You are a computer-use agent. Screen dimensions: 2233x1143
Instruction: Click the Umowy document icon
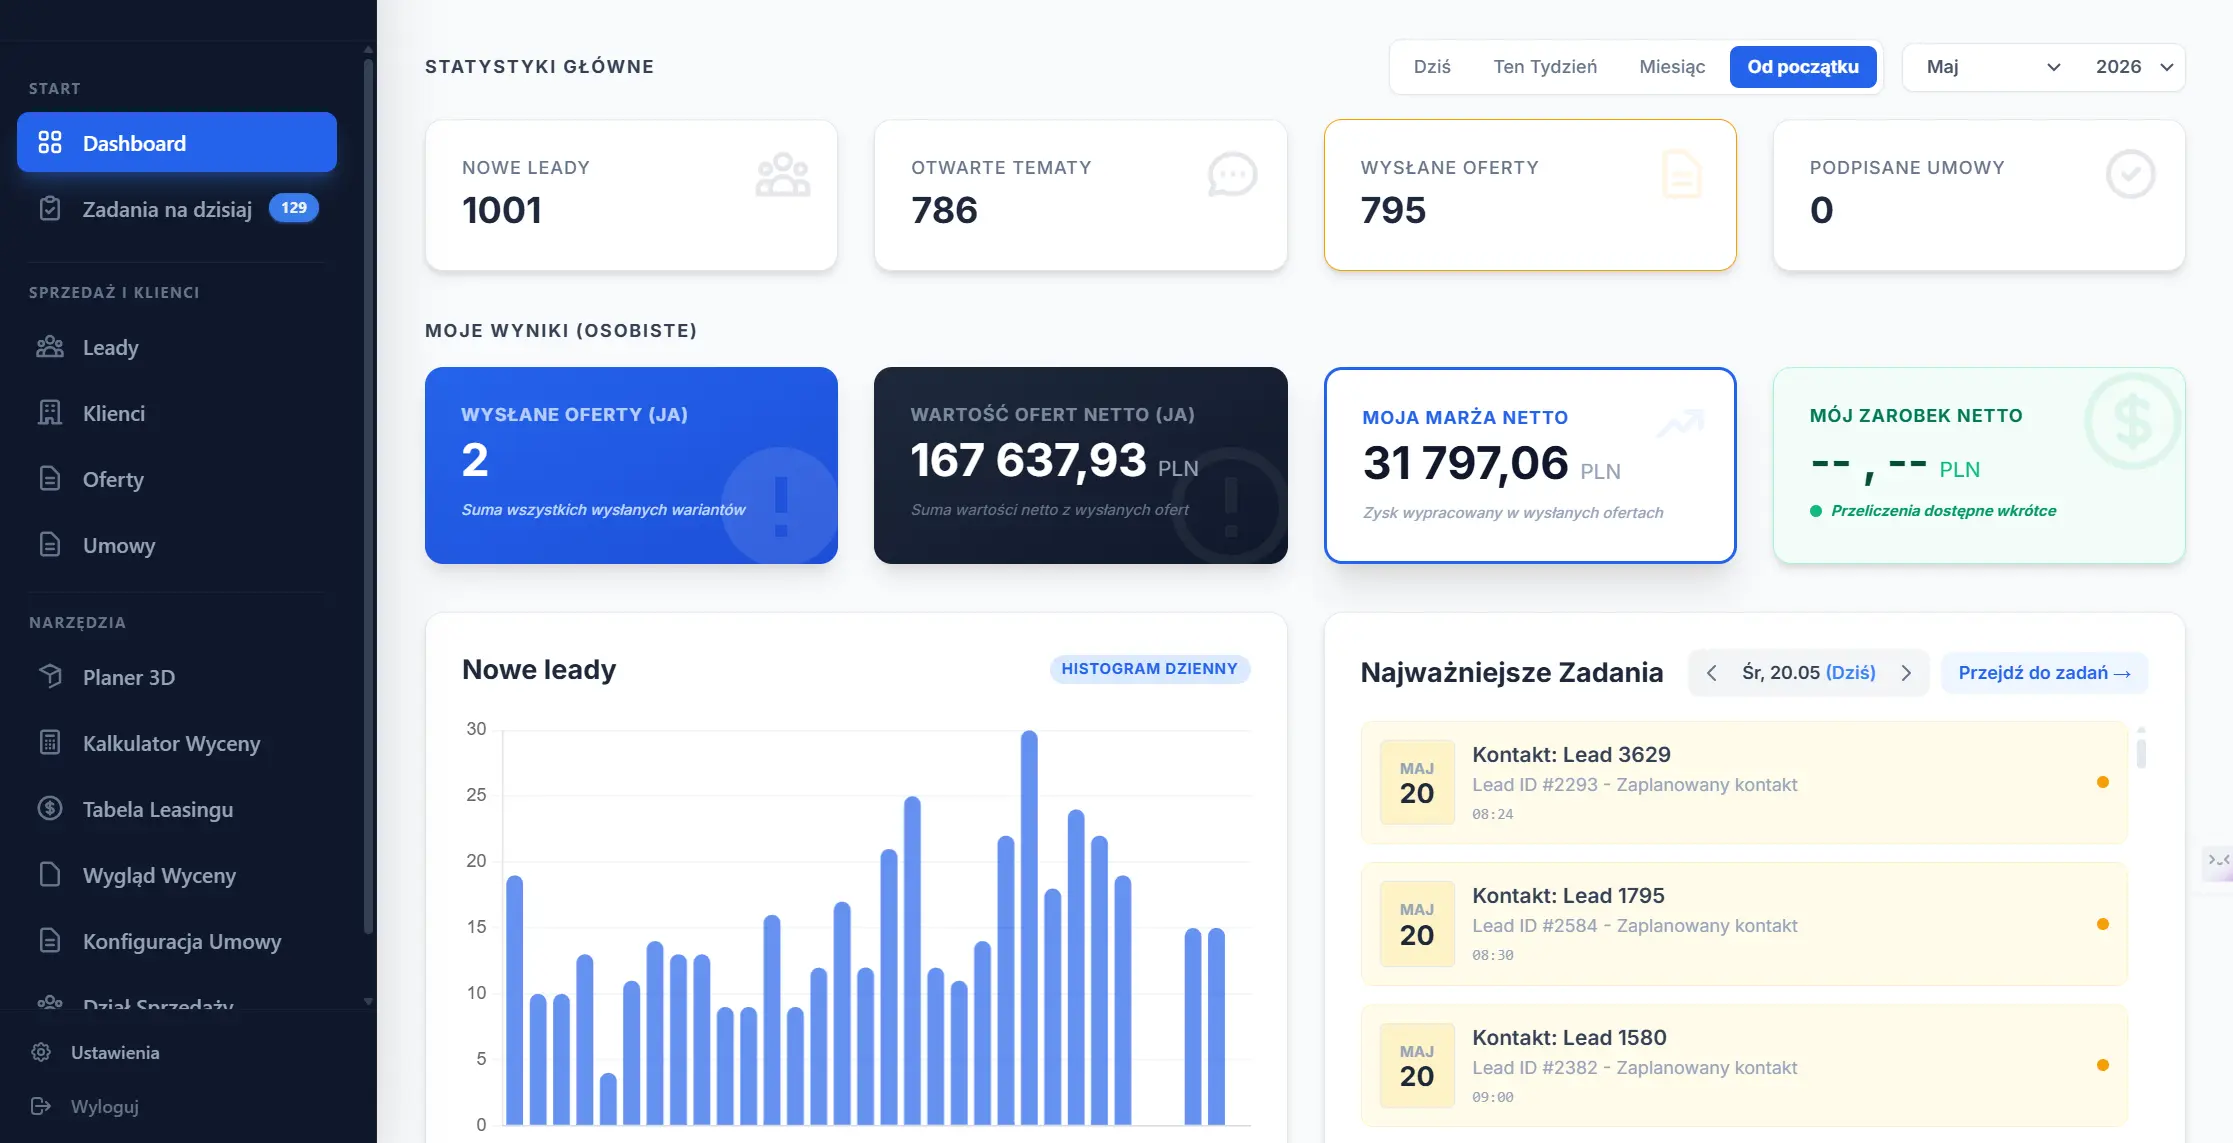click(x=50, y=545)
